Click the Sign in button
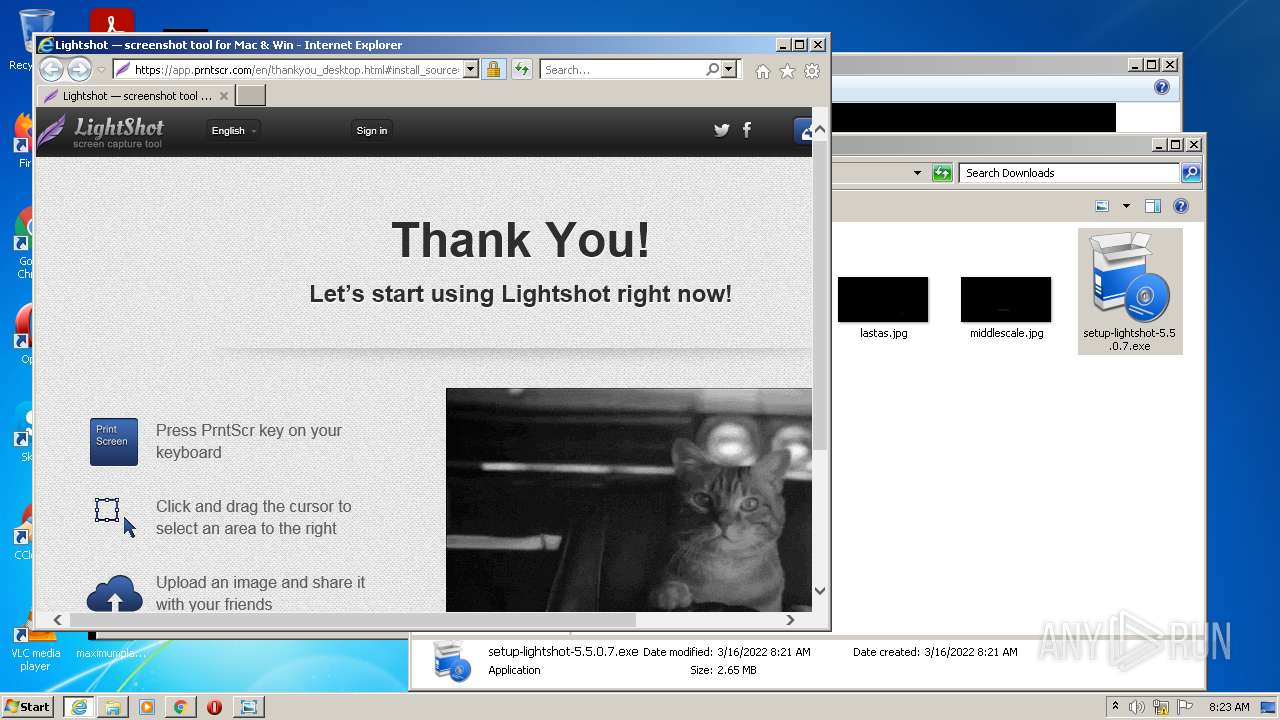1280x720 pixels. coord(371,130)
